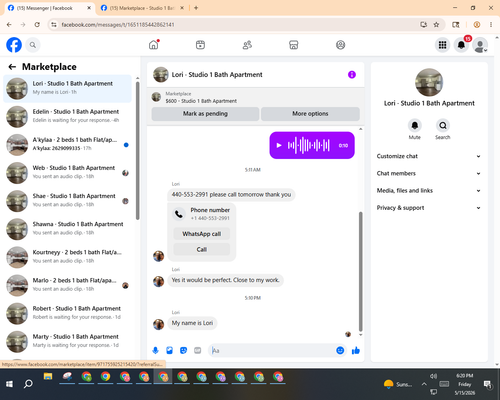Screen dimensions: 500x400
Task: Click the browser address bar
Action: coord(233,25)
